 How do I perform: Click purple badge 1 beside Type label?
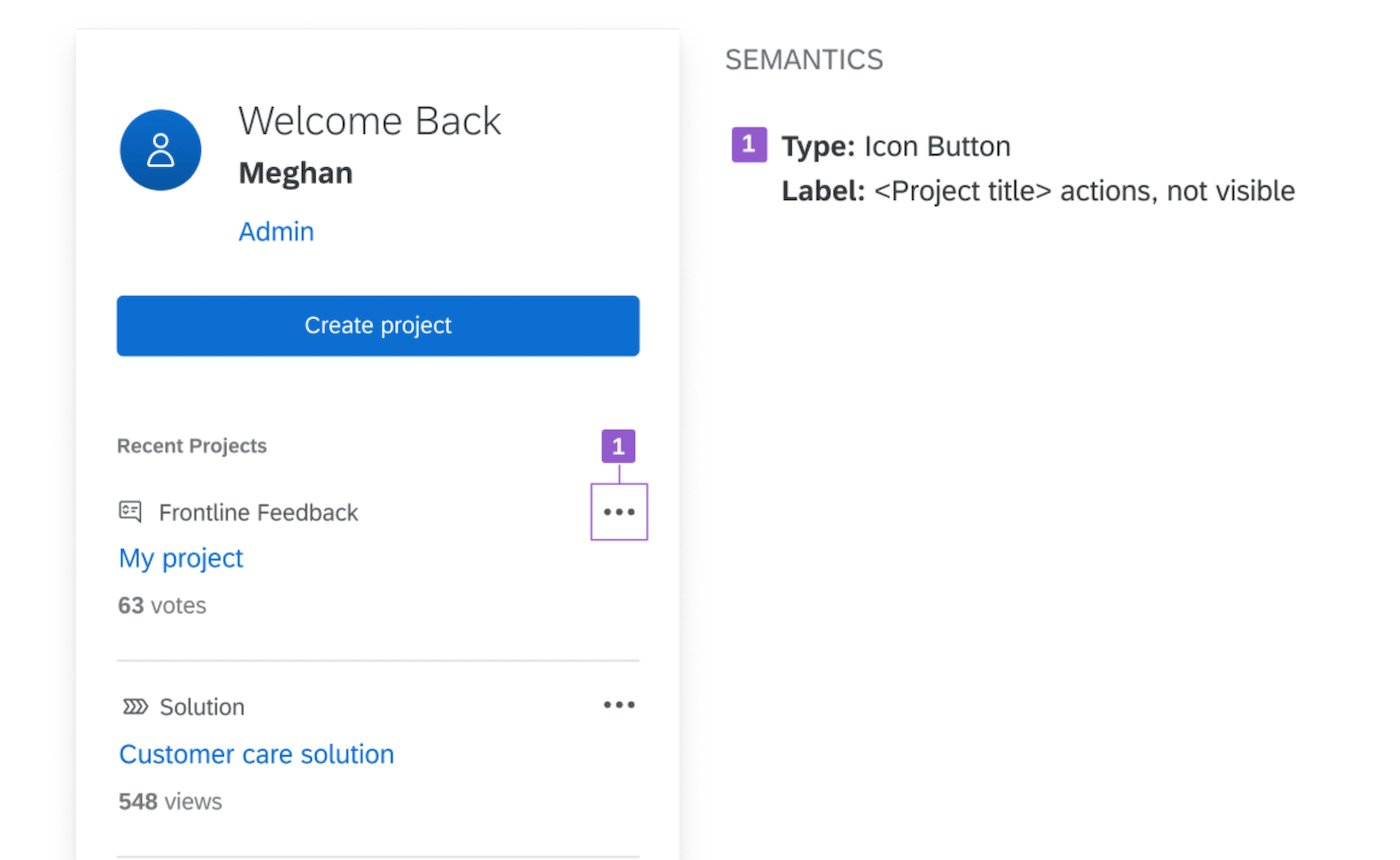point(749,145)
